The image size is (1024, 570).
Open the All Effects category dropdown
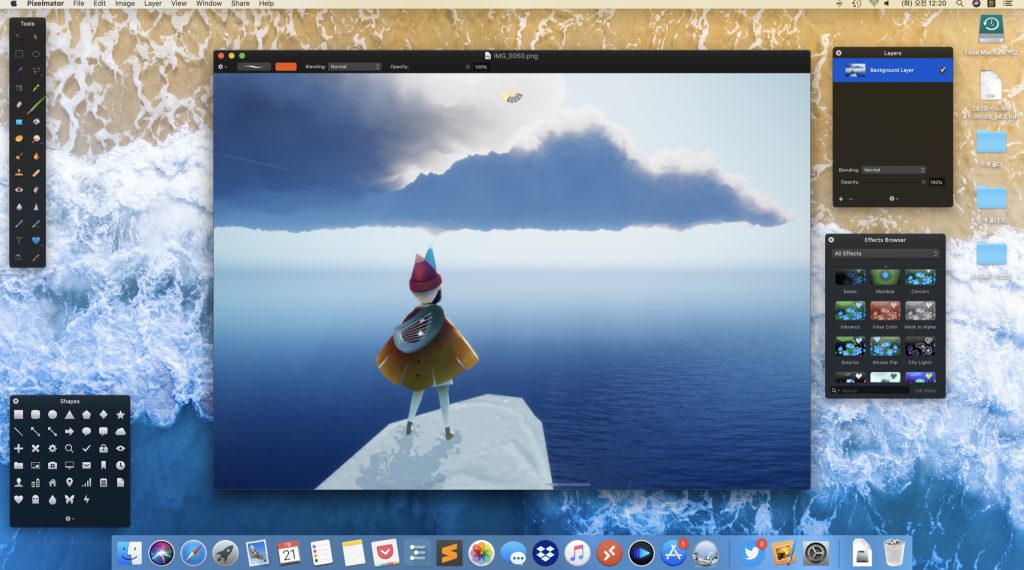click(x=885, y=253)
